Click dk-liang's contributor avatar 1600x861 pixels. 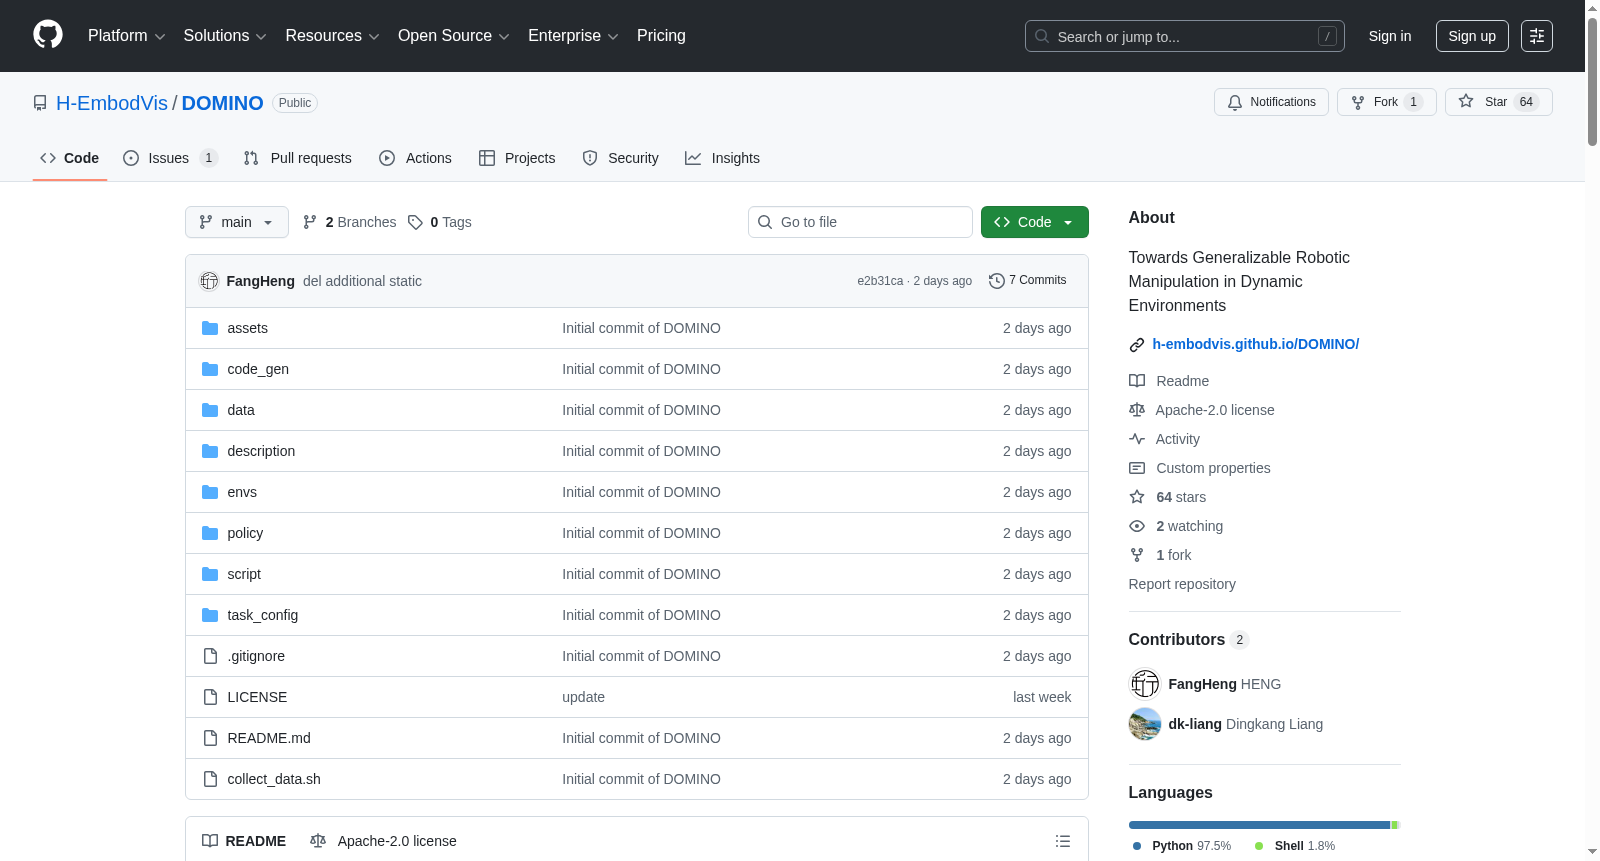tap(1145, 724)
